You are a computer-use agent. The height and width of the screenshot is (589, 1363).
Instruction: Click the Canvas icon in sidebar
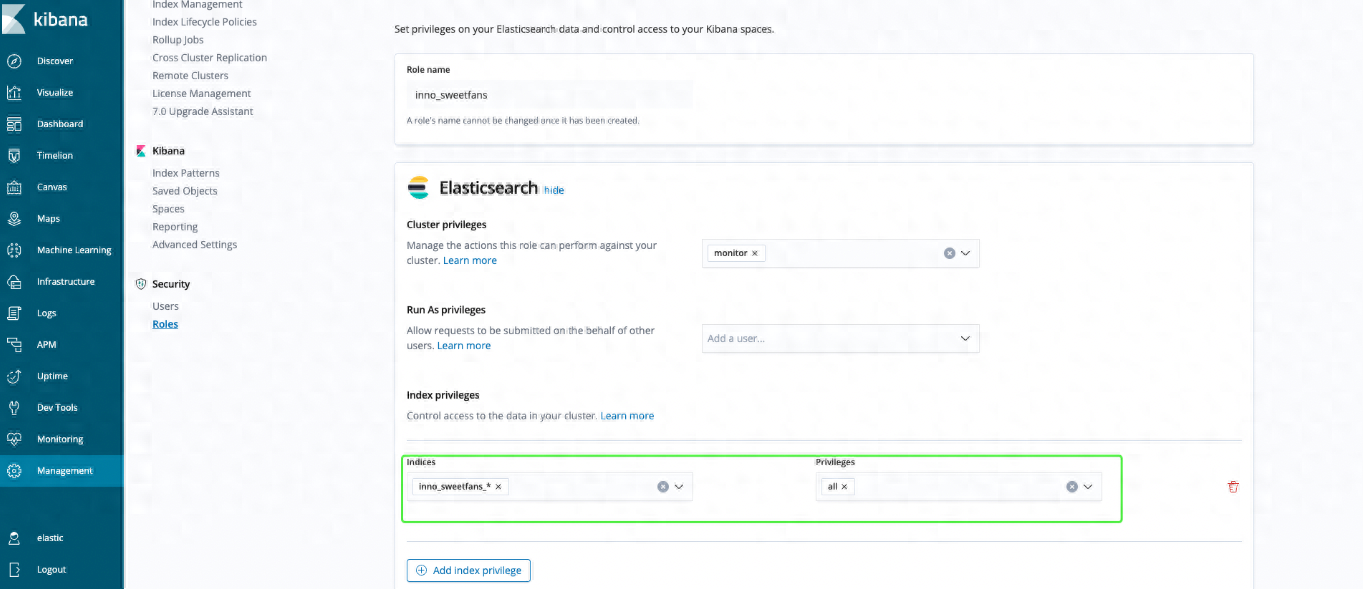(14, 187)
